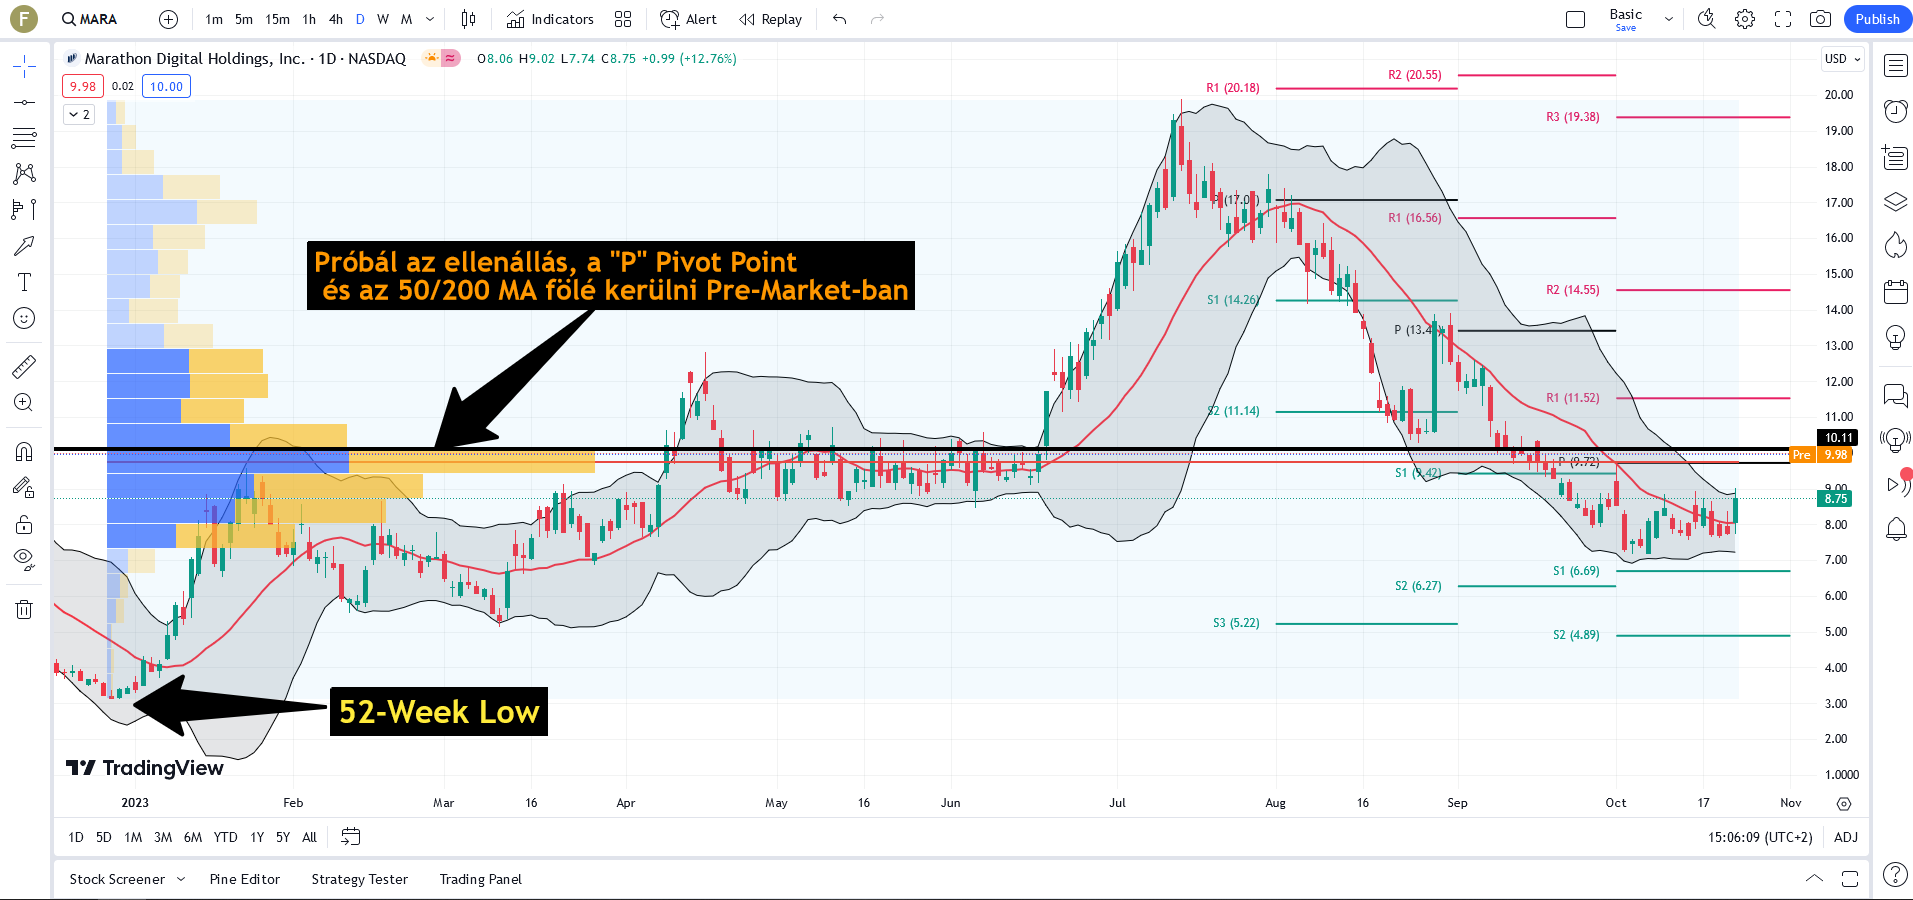Set date range to 5Y

click(x=283, y=837)
